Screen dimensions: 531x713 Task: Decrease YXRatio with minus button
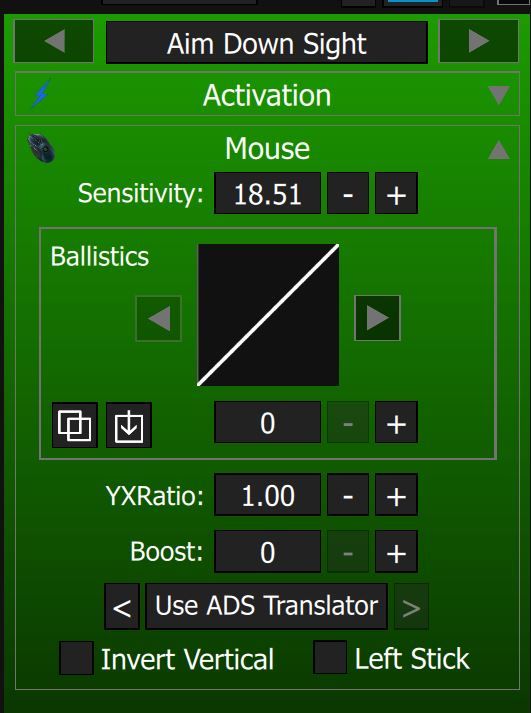click(x=348, y=495)
